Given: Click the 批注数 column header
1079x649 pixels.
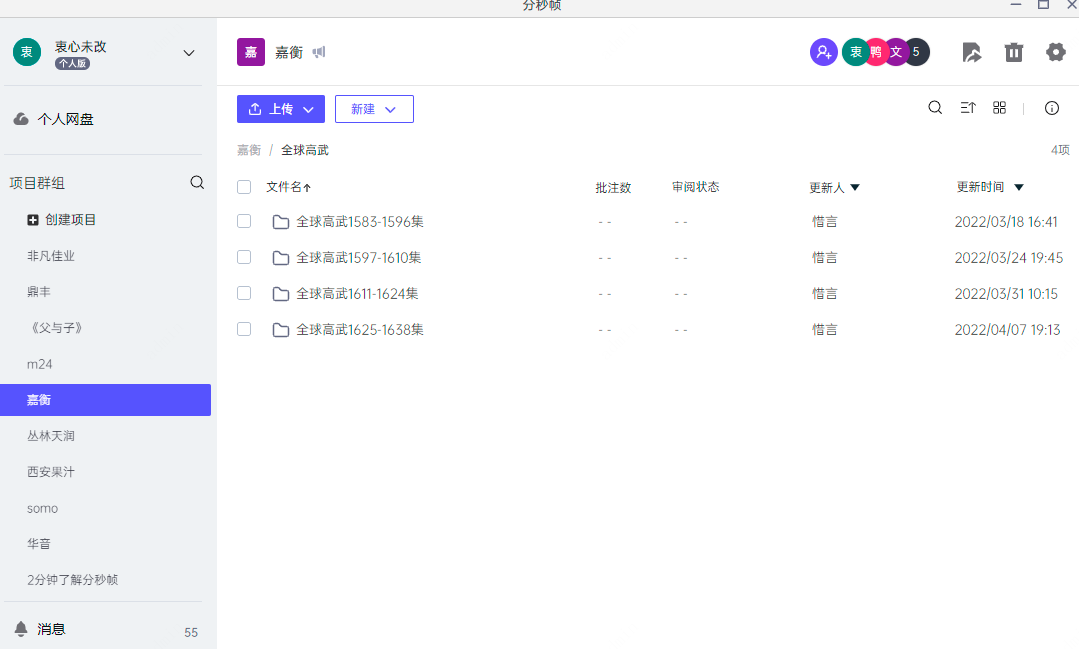Looking at the screenshot, I should coord(613,188).
